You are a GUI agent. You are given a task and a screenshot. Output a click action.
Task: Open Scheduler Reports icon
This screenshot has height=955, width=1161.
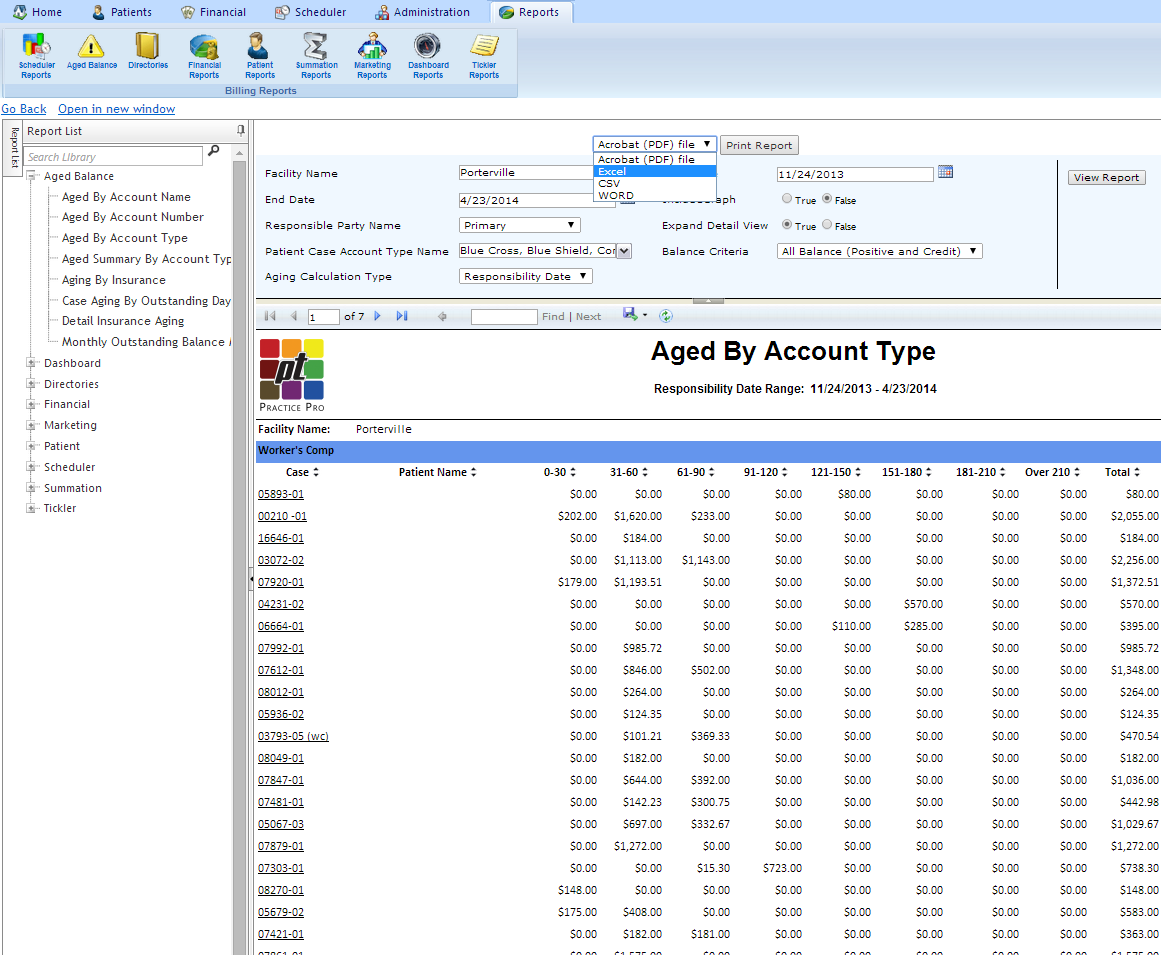(36, 47)
